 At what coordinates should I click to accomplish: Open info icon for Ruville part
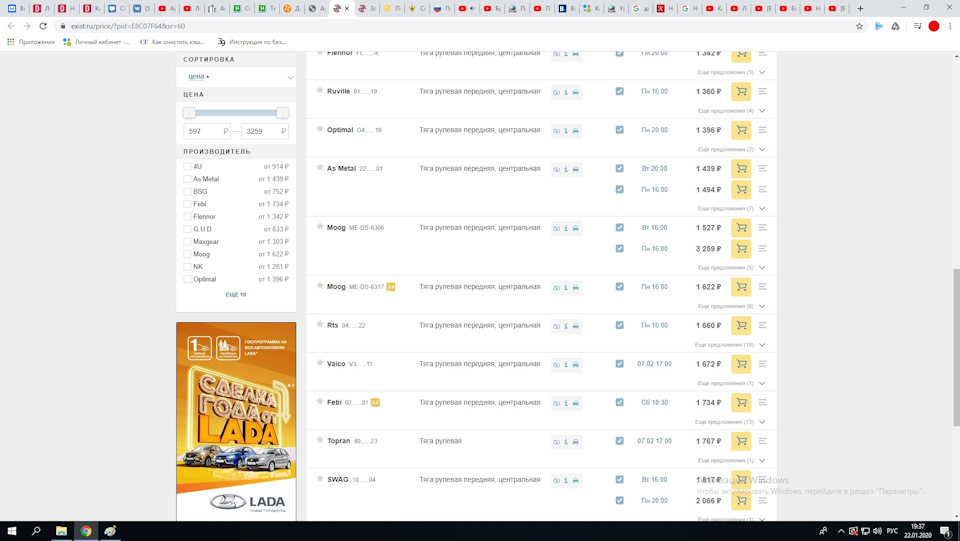tap(566, 92)
